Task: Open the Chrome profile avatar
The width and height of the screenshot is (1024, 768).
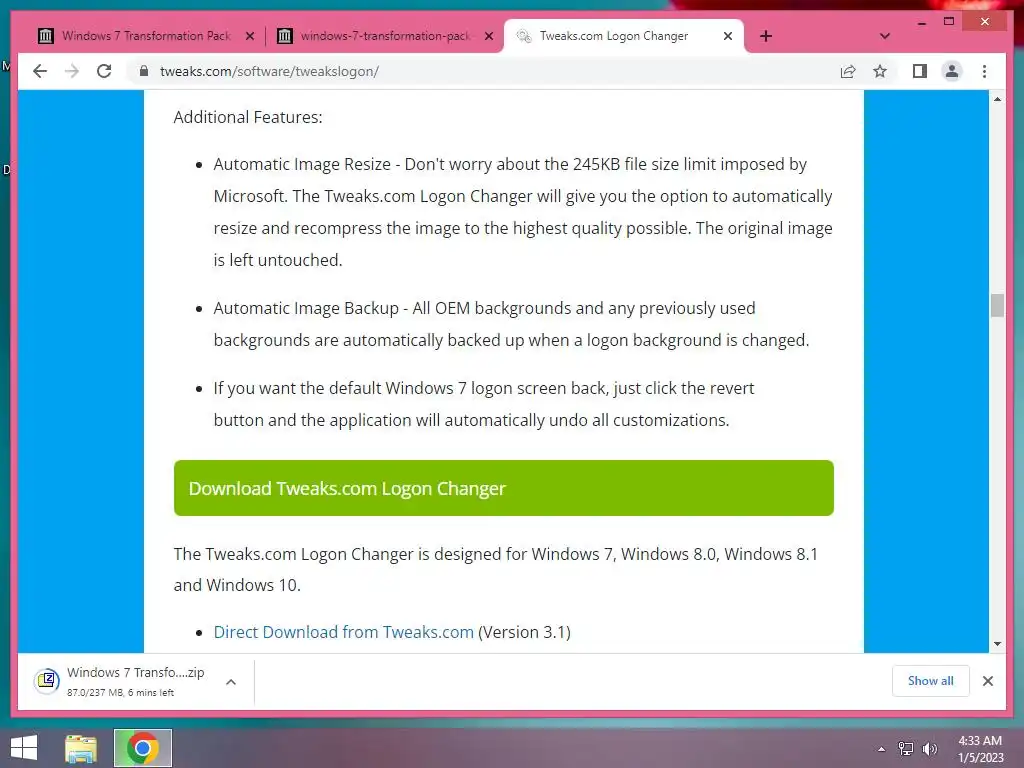Action: pos(952,71)
